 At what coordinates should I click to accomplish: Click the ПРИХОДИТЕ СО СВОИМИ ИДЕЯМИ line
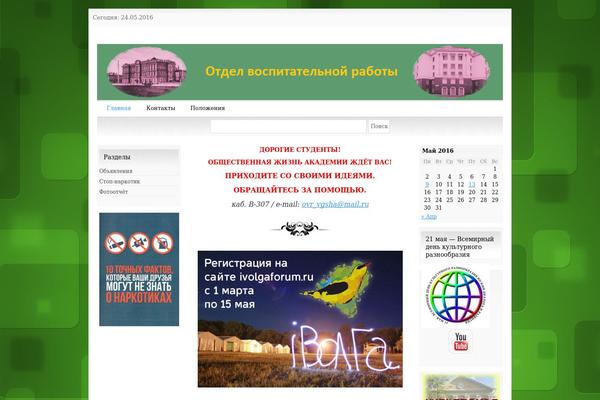coord(300,176)
